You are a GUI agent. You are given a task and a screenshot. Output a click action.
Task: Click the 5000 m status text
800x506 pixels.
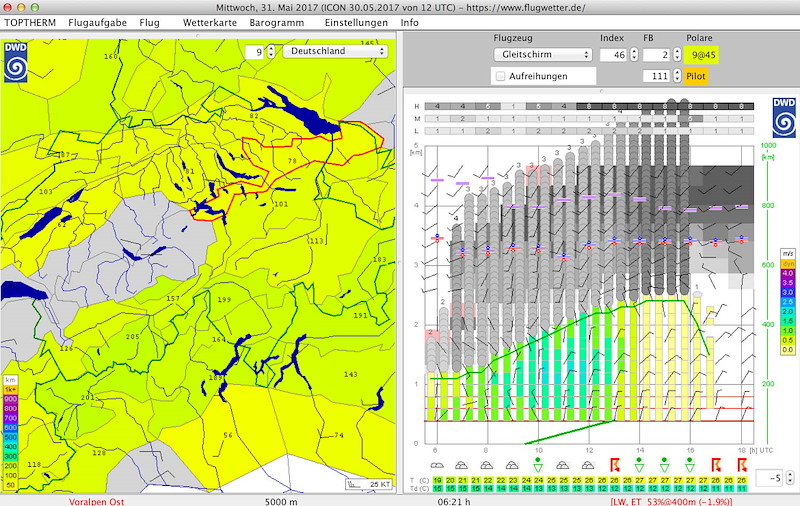click(x=281, y=501)
